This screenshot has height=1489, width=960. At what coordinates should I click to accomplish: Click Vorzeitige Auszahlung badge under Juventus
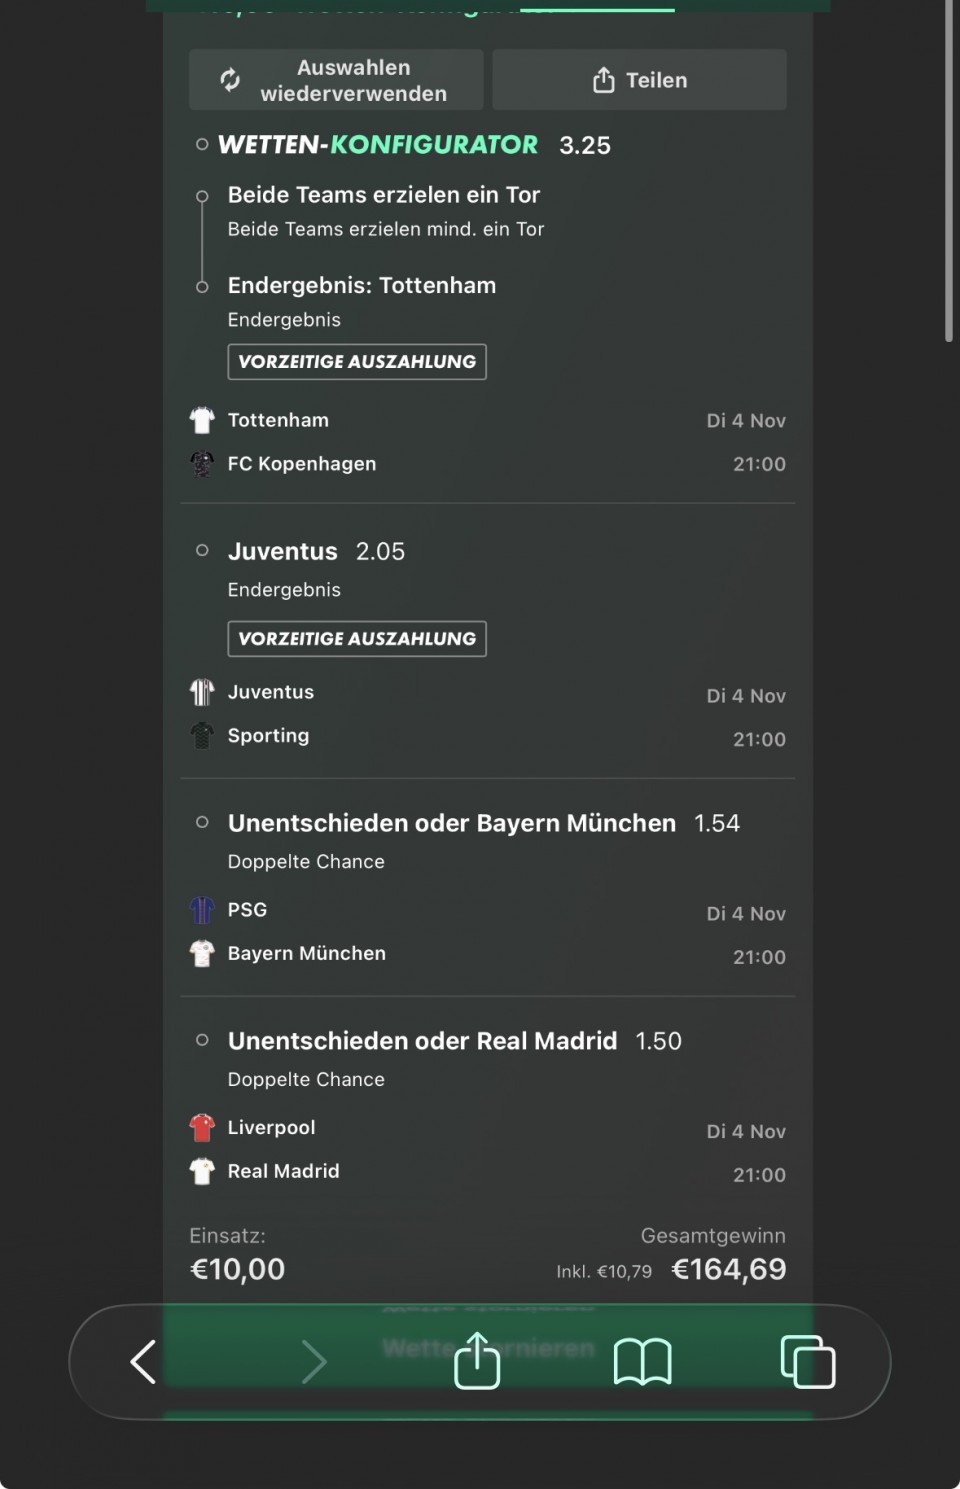357,639
